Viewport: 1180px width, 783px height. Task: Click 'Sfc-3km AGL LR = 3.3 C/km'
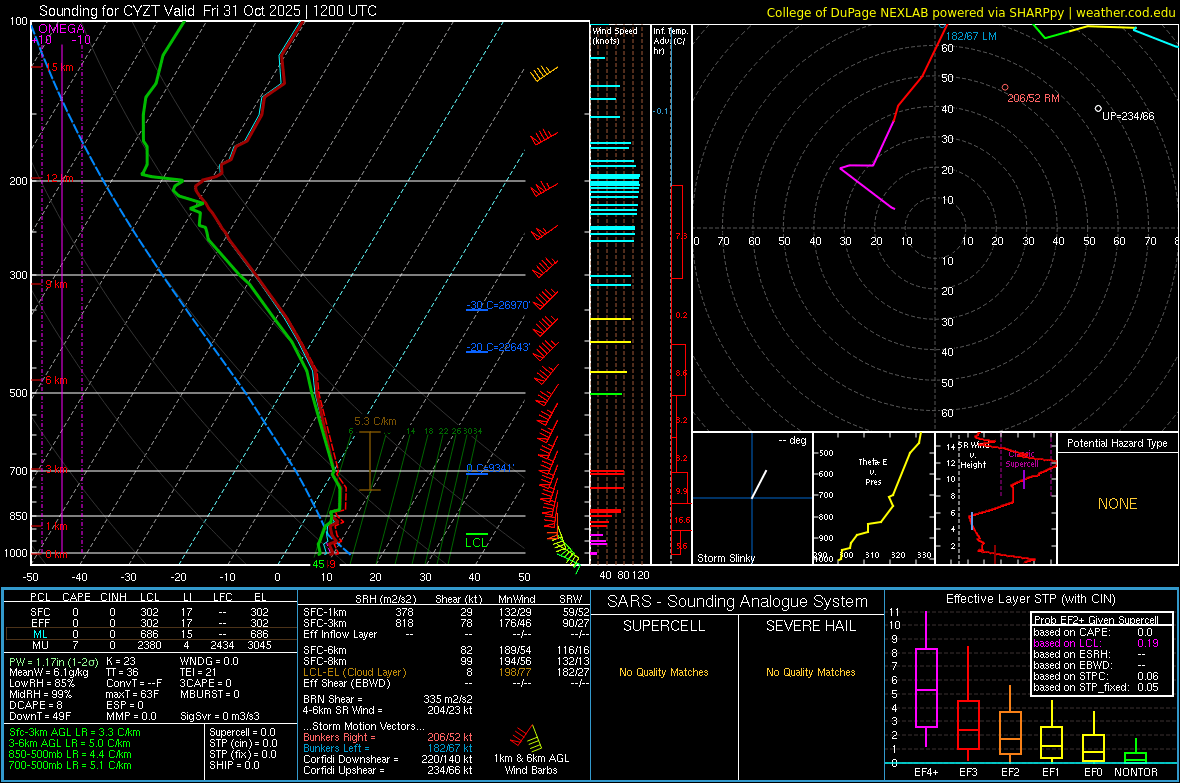75,732
